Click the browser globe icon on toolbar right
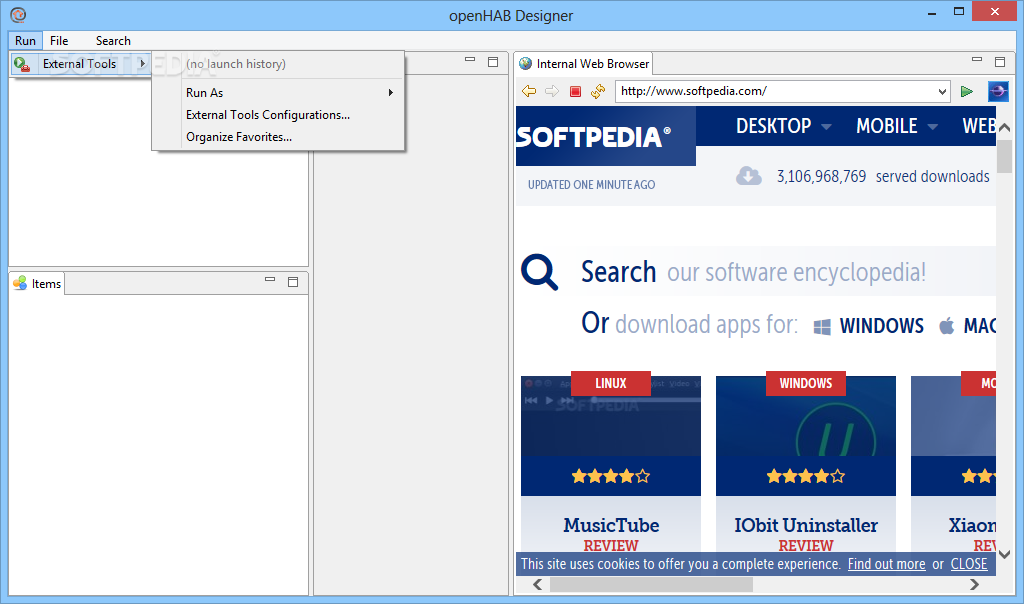Screen dimensions: 1024x604 coord(998,91)
